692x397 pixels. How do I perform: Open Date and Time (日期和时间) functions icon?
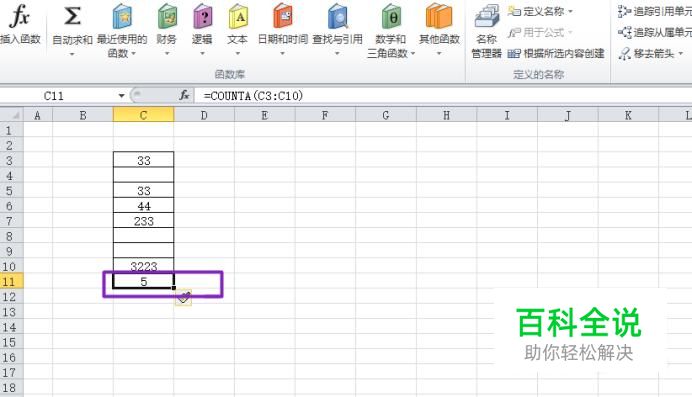(282, 17)
